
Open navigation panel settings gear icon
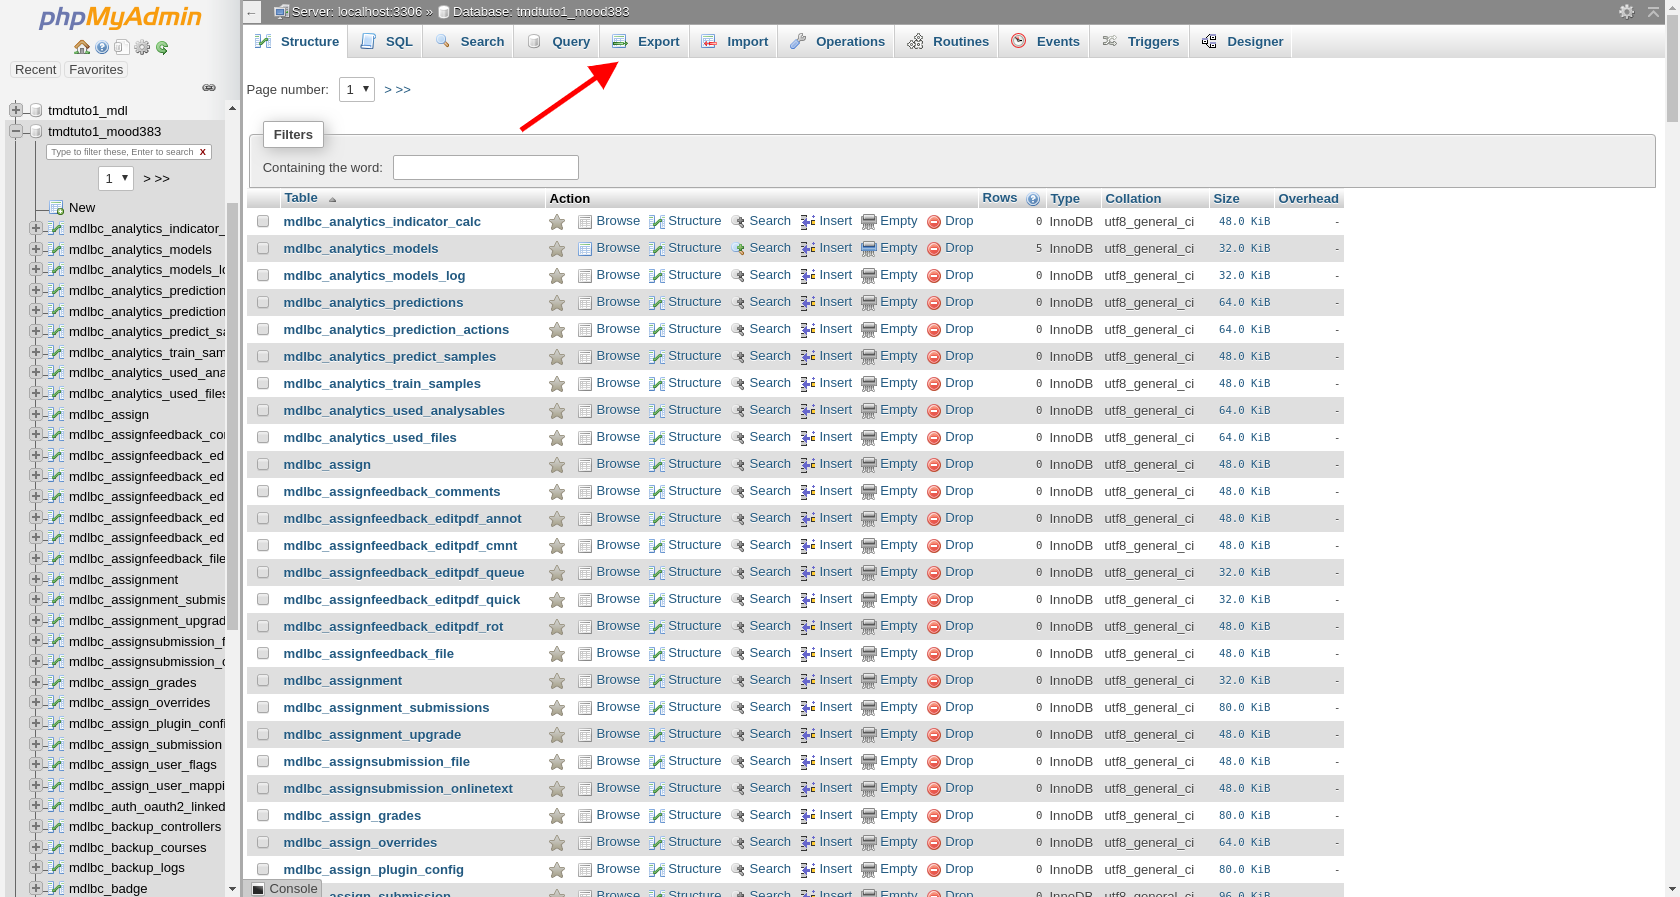click(x=142, y=47)
